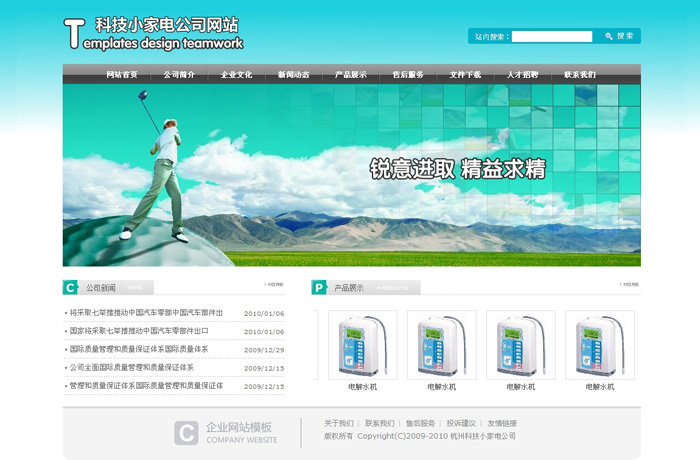Go to 企业文化 in the navigation bar
The image size is (700, 460).
pyautogui.click(x=236, y=75)
